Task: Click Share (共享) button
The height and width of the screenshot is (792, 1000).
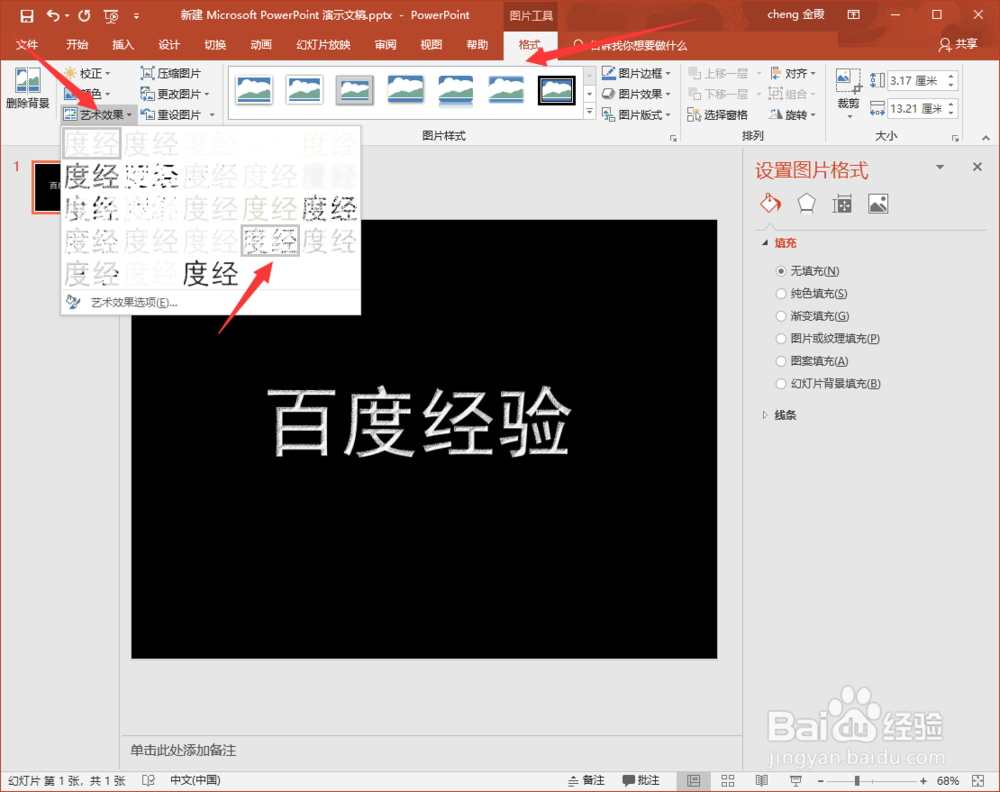Action: (958, 45)
